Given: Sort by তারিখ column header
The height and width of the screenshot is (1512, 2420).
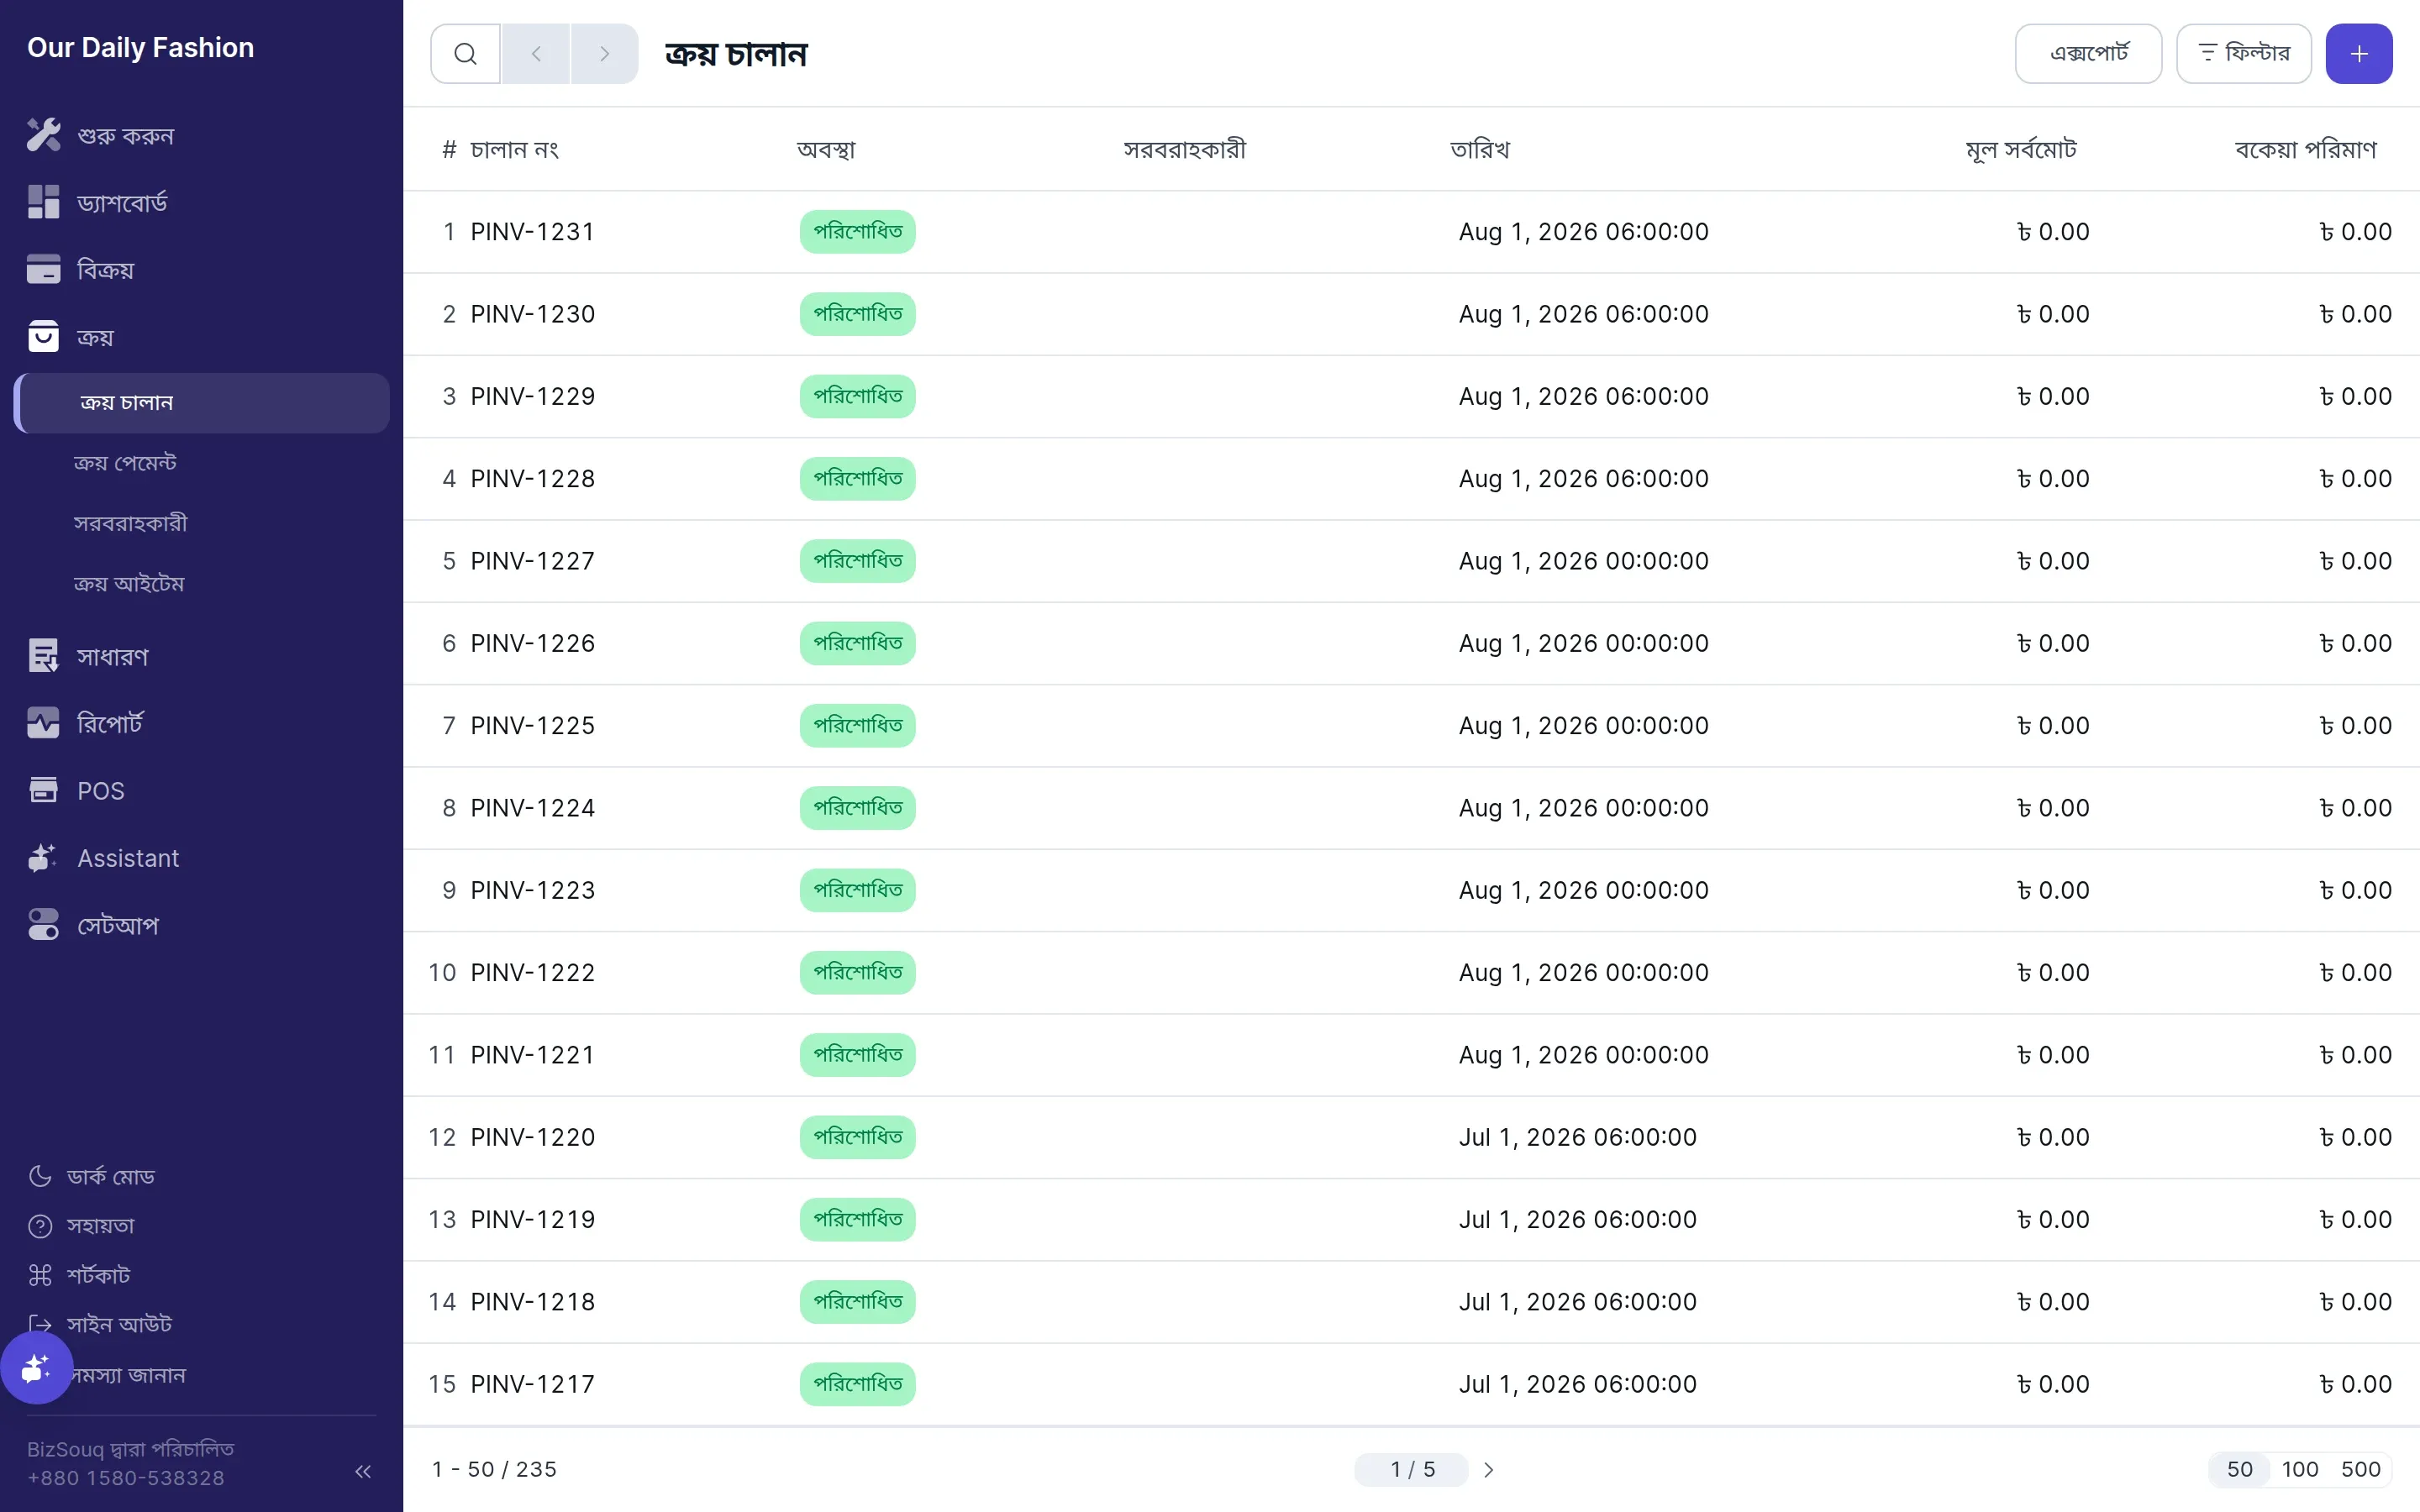Looking at the screenshot, I should click(1480, 149).
